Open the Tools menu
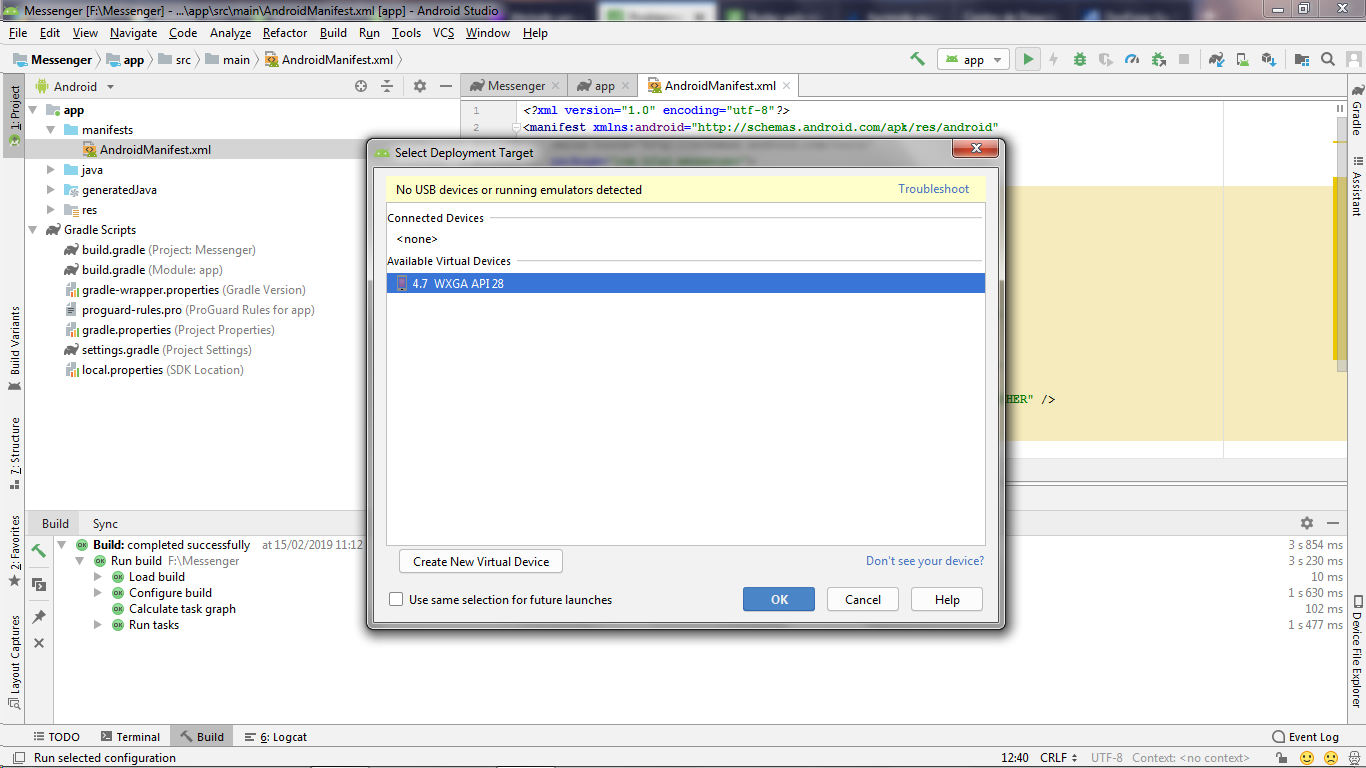Screen dimensions: 1366x768 [406, 33]
